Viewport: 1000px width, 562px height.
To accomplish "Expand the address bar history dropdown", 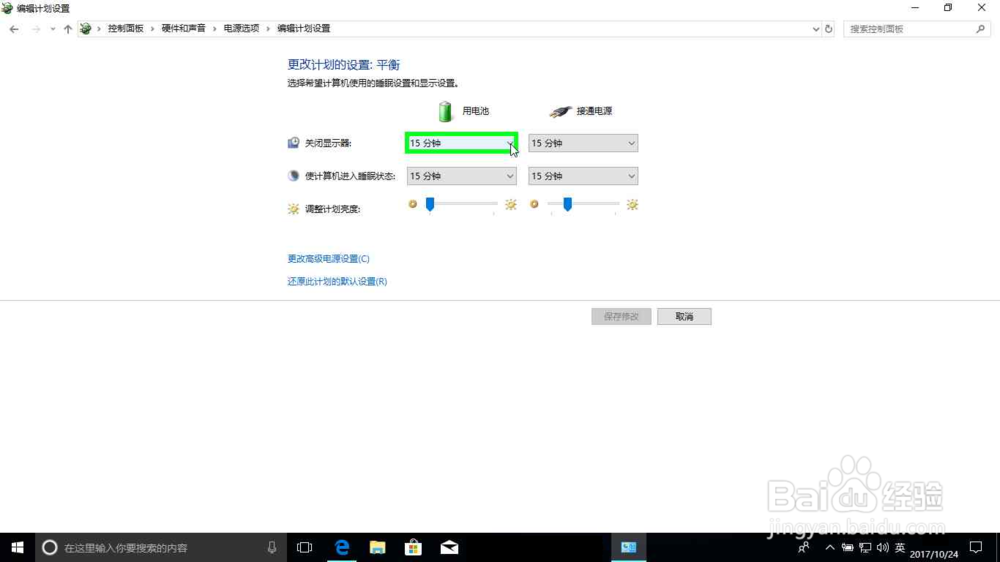I will click(815, 29).
